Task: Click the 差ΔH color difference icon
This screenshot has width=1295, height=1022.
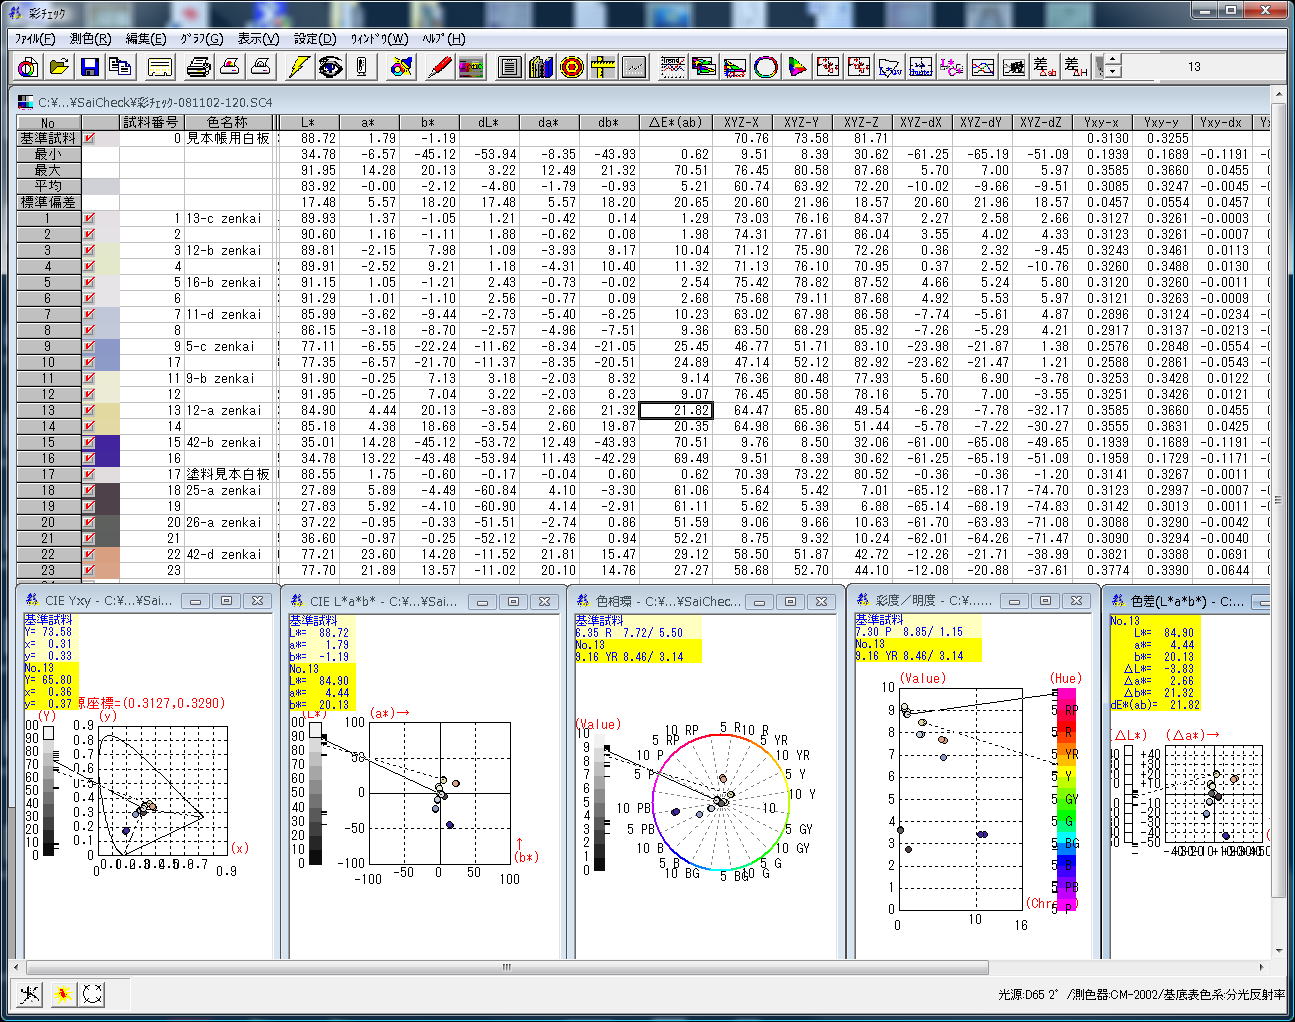Action: (x=1076, y=67)
